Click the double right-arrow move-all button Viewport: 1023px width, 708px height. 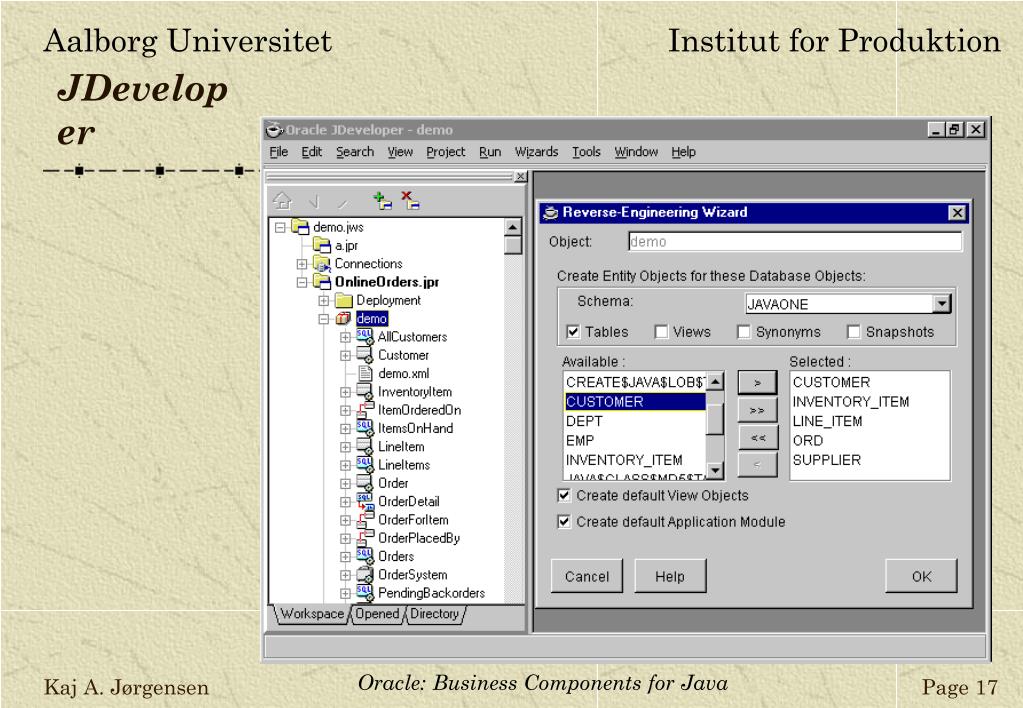tap(757, 410)
